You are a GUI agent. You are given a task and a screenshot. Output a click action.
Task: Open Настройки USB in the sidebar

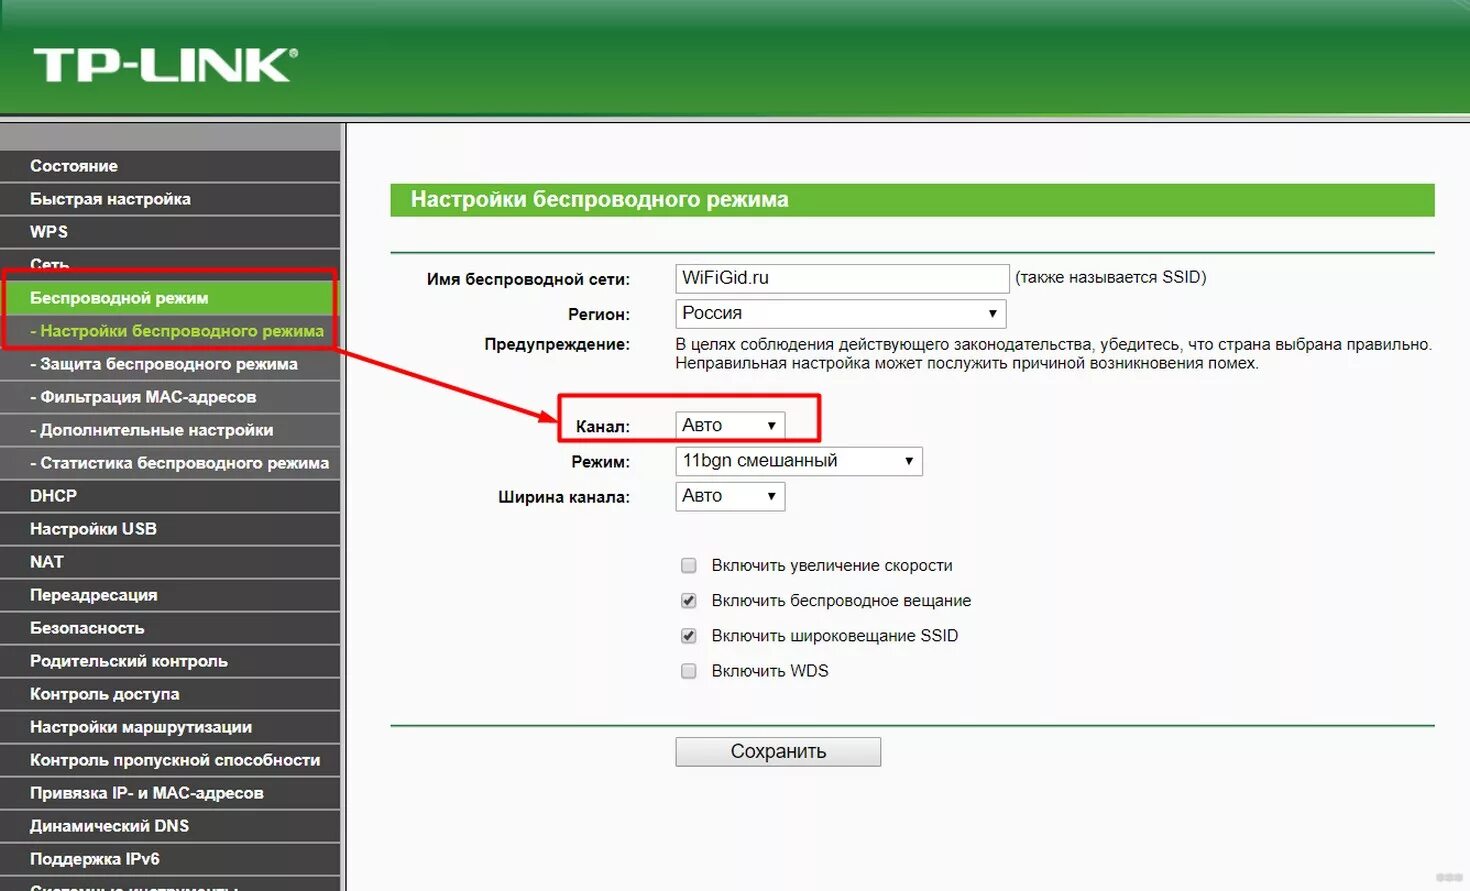[x=170, y=529]
